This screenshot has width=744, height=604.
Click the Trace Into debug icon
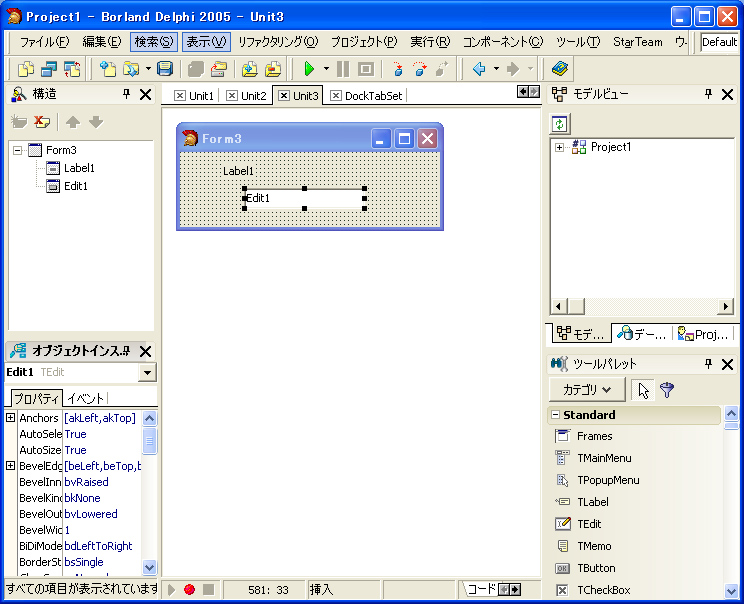[398, 69]
